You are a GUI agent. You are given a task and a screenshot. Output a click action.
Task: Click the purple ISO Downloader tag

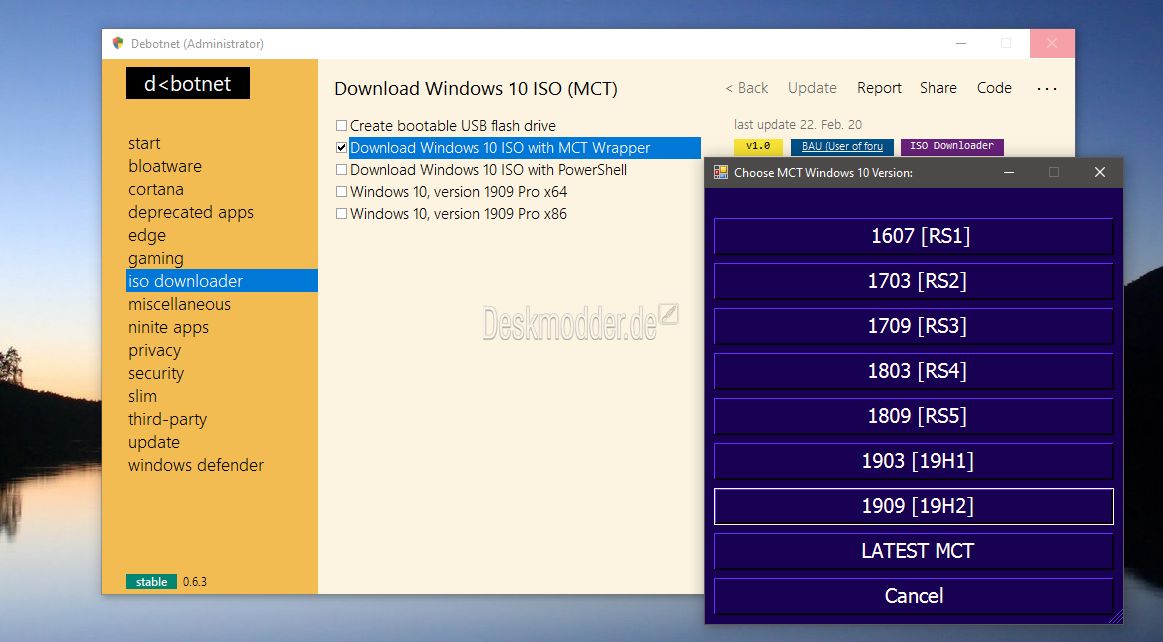[952, 146]
